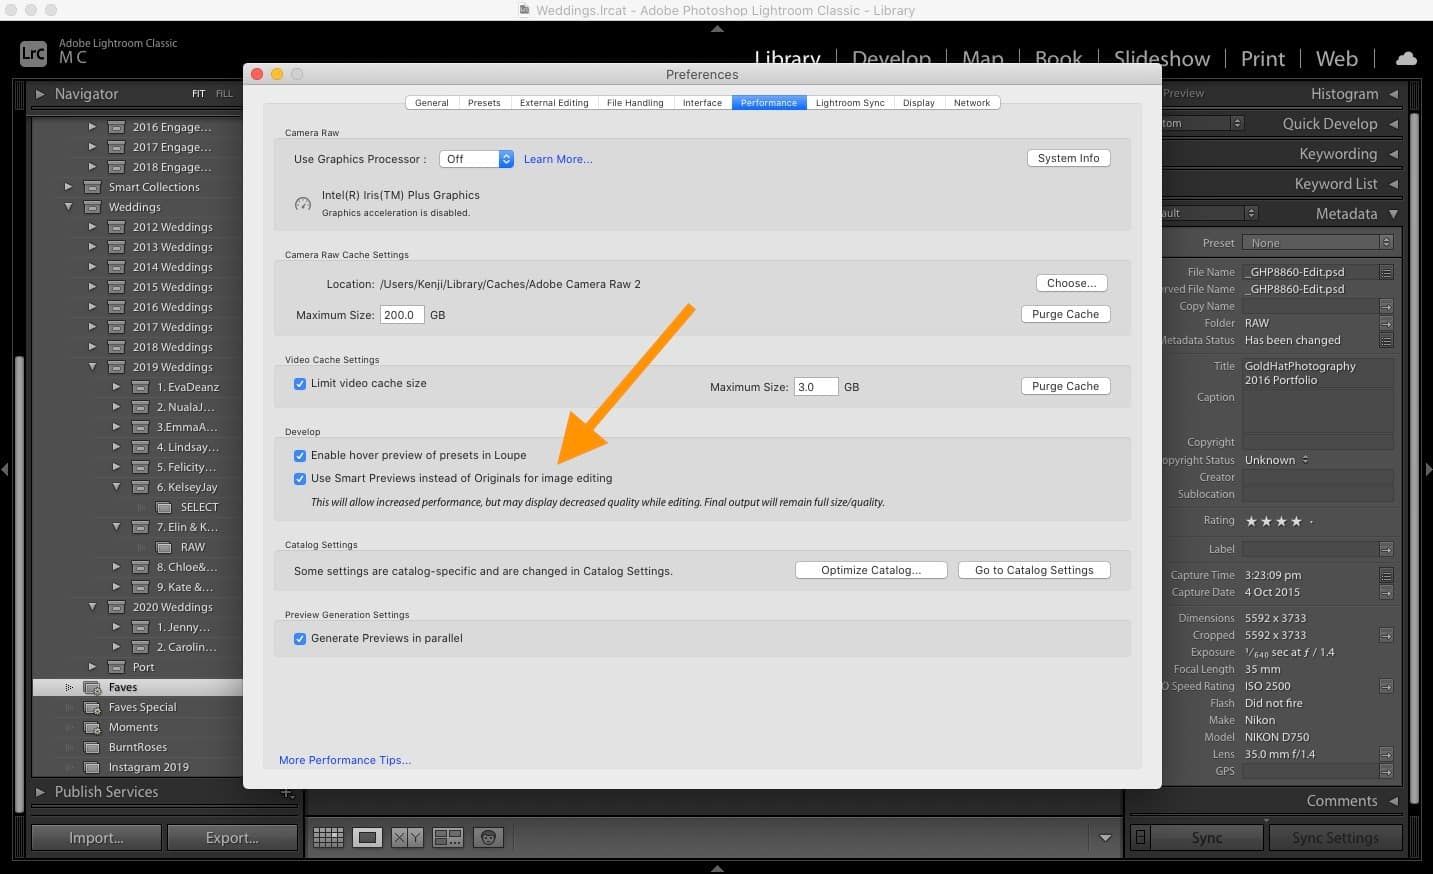
Task: Click the cloud sync status icon
Action: click(x=1406, y=58)
